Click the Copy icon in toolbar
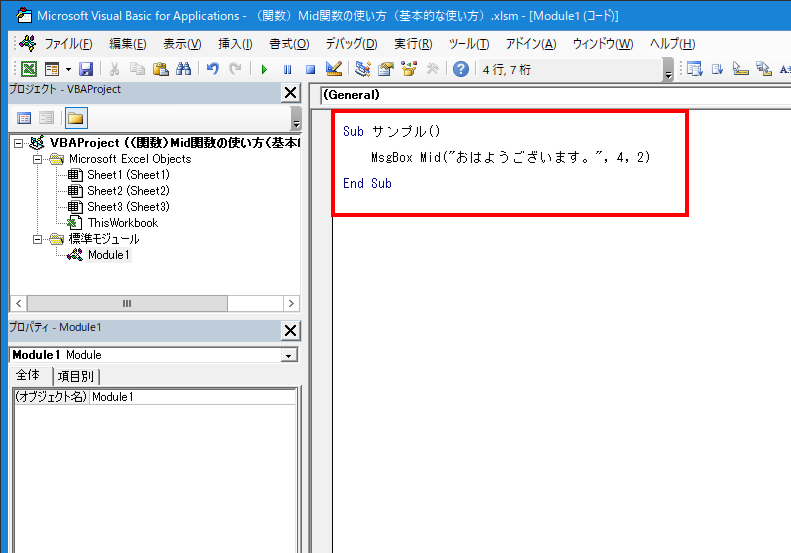Screen dimensions: 791x553 pos(137,69)
